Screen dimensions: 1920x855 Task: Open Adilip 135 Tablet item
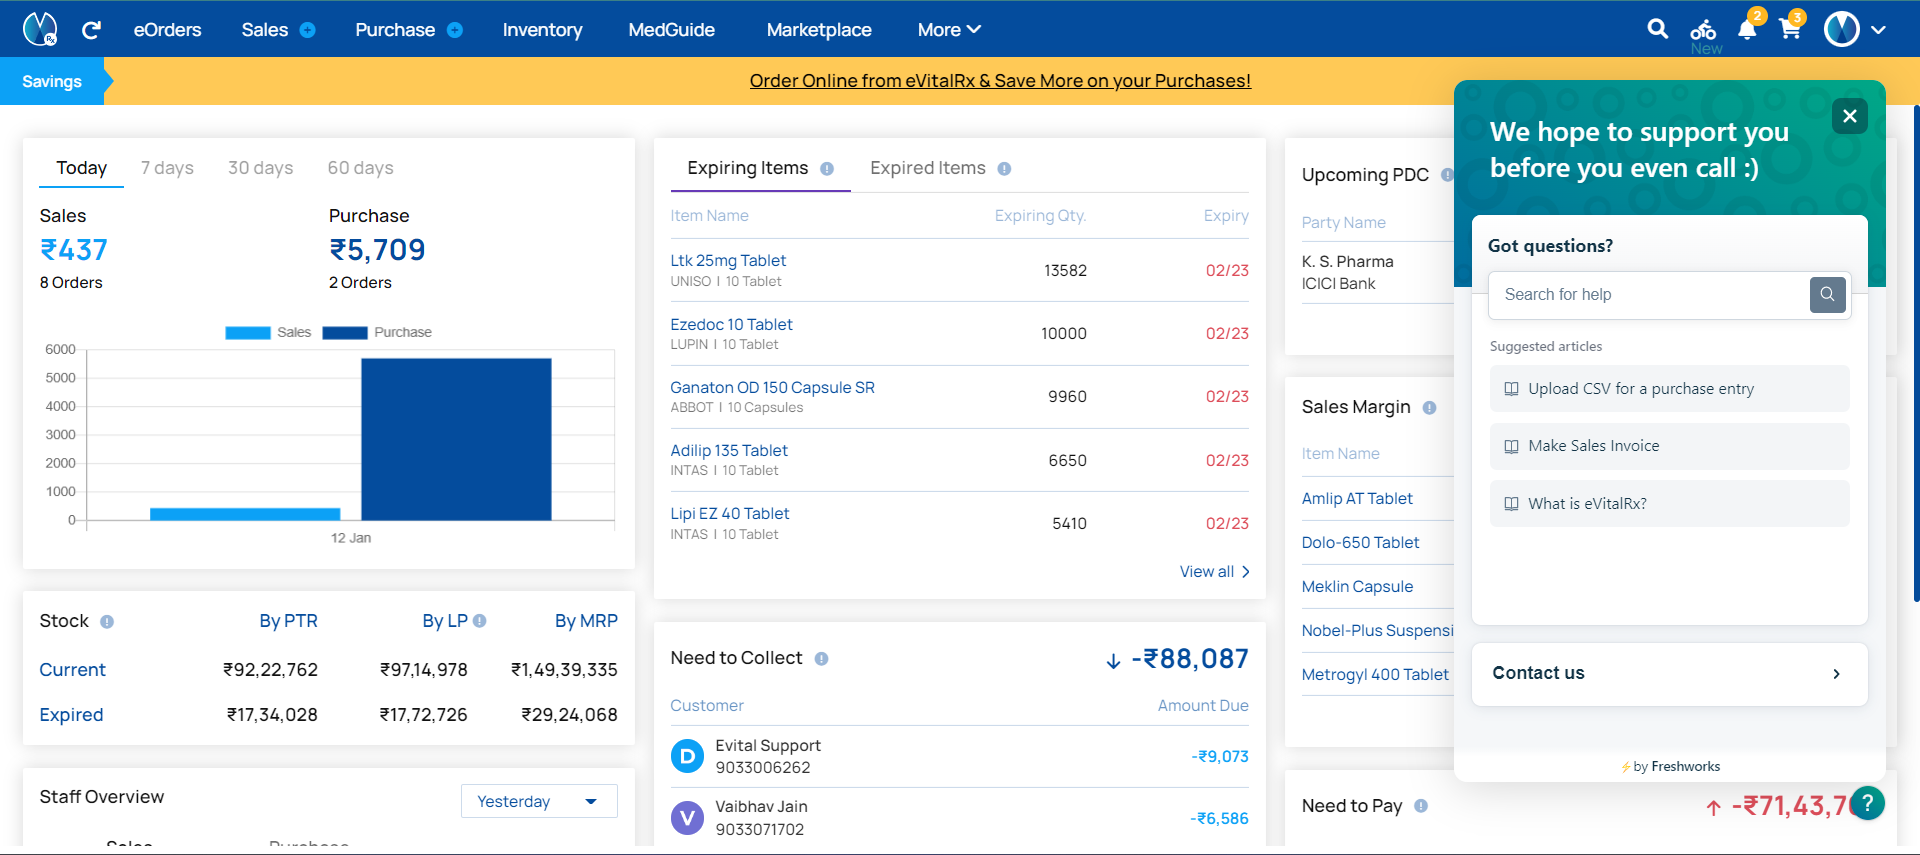click(x=729, y=451)
